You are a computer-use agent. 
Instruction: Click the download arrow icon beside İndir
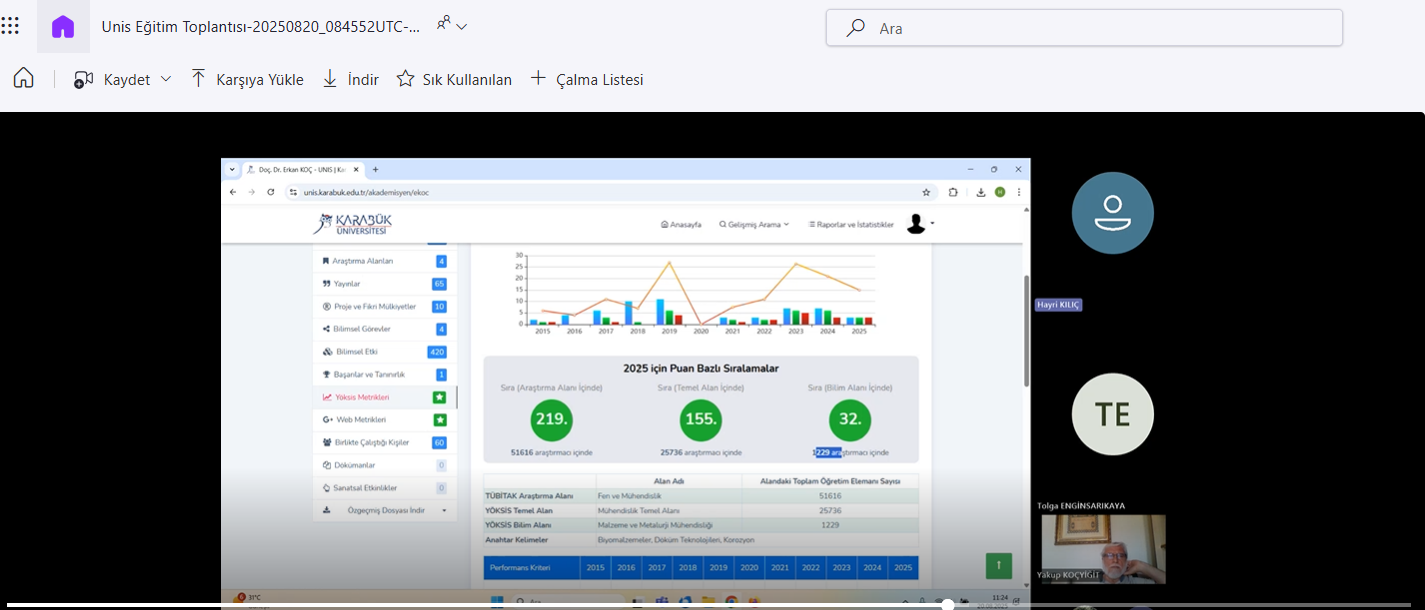330,79
